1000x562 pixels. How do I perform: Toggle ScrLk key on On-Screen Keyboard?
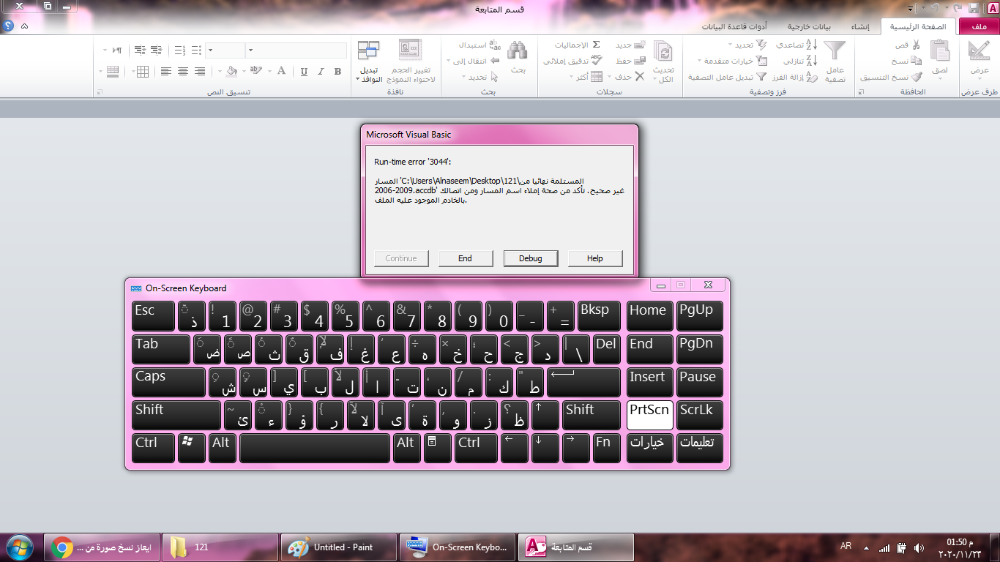(700, 415)
